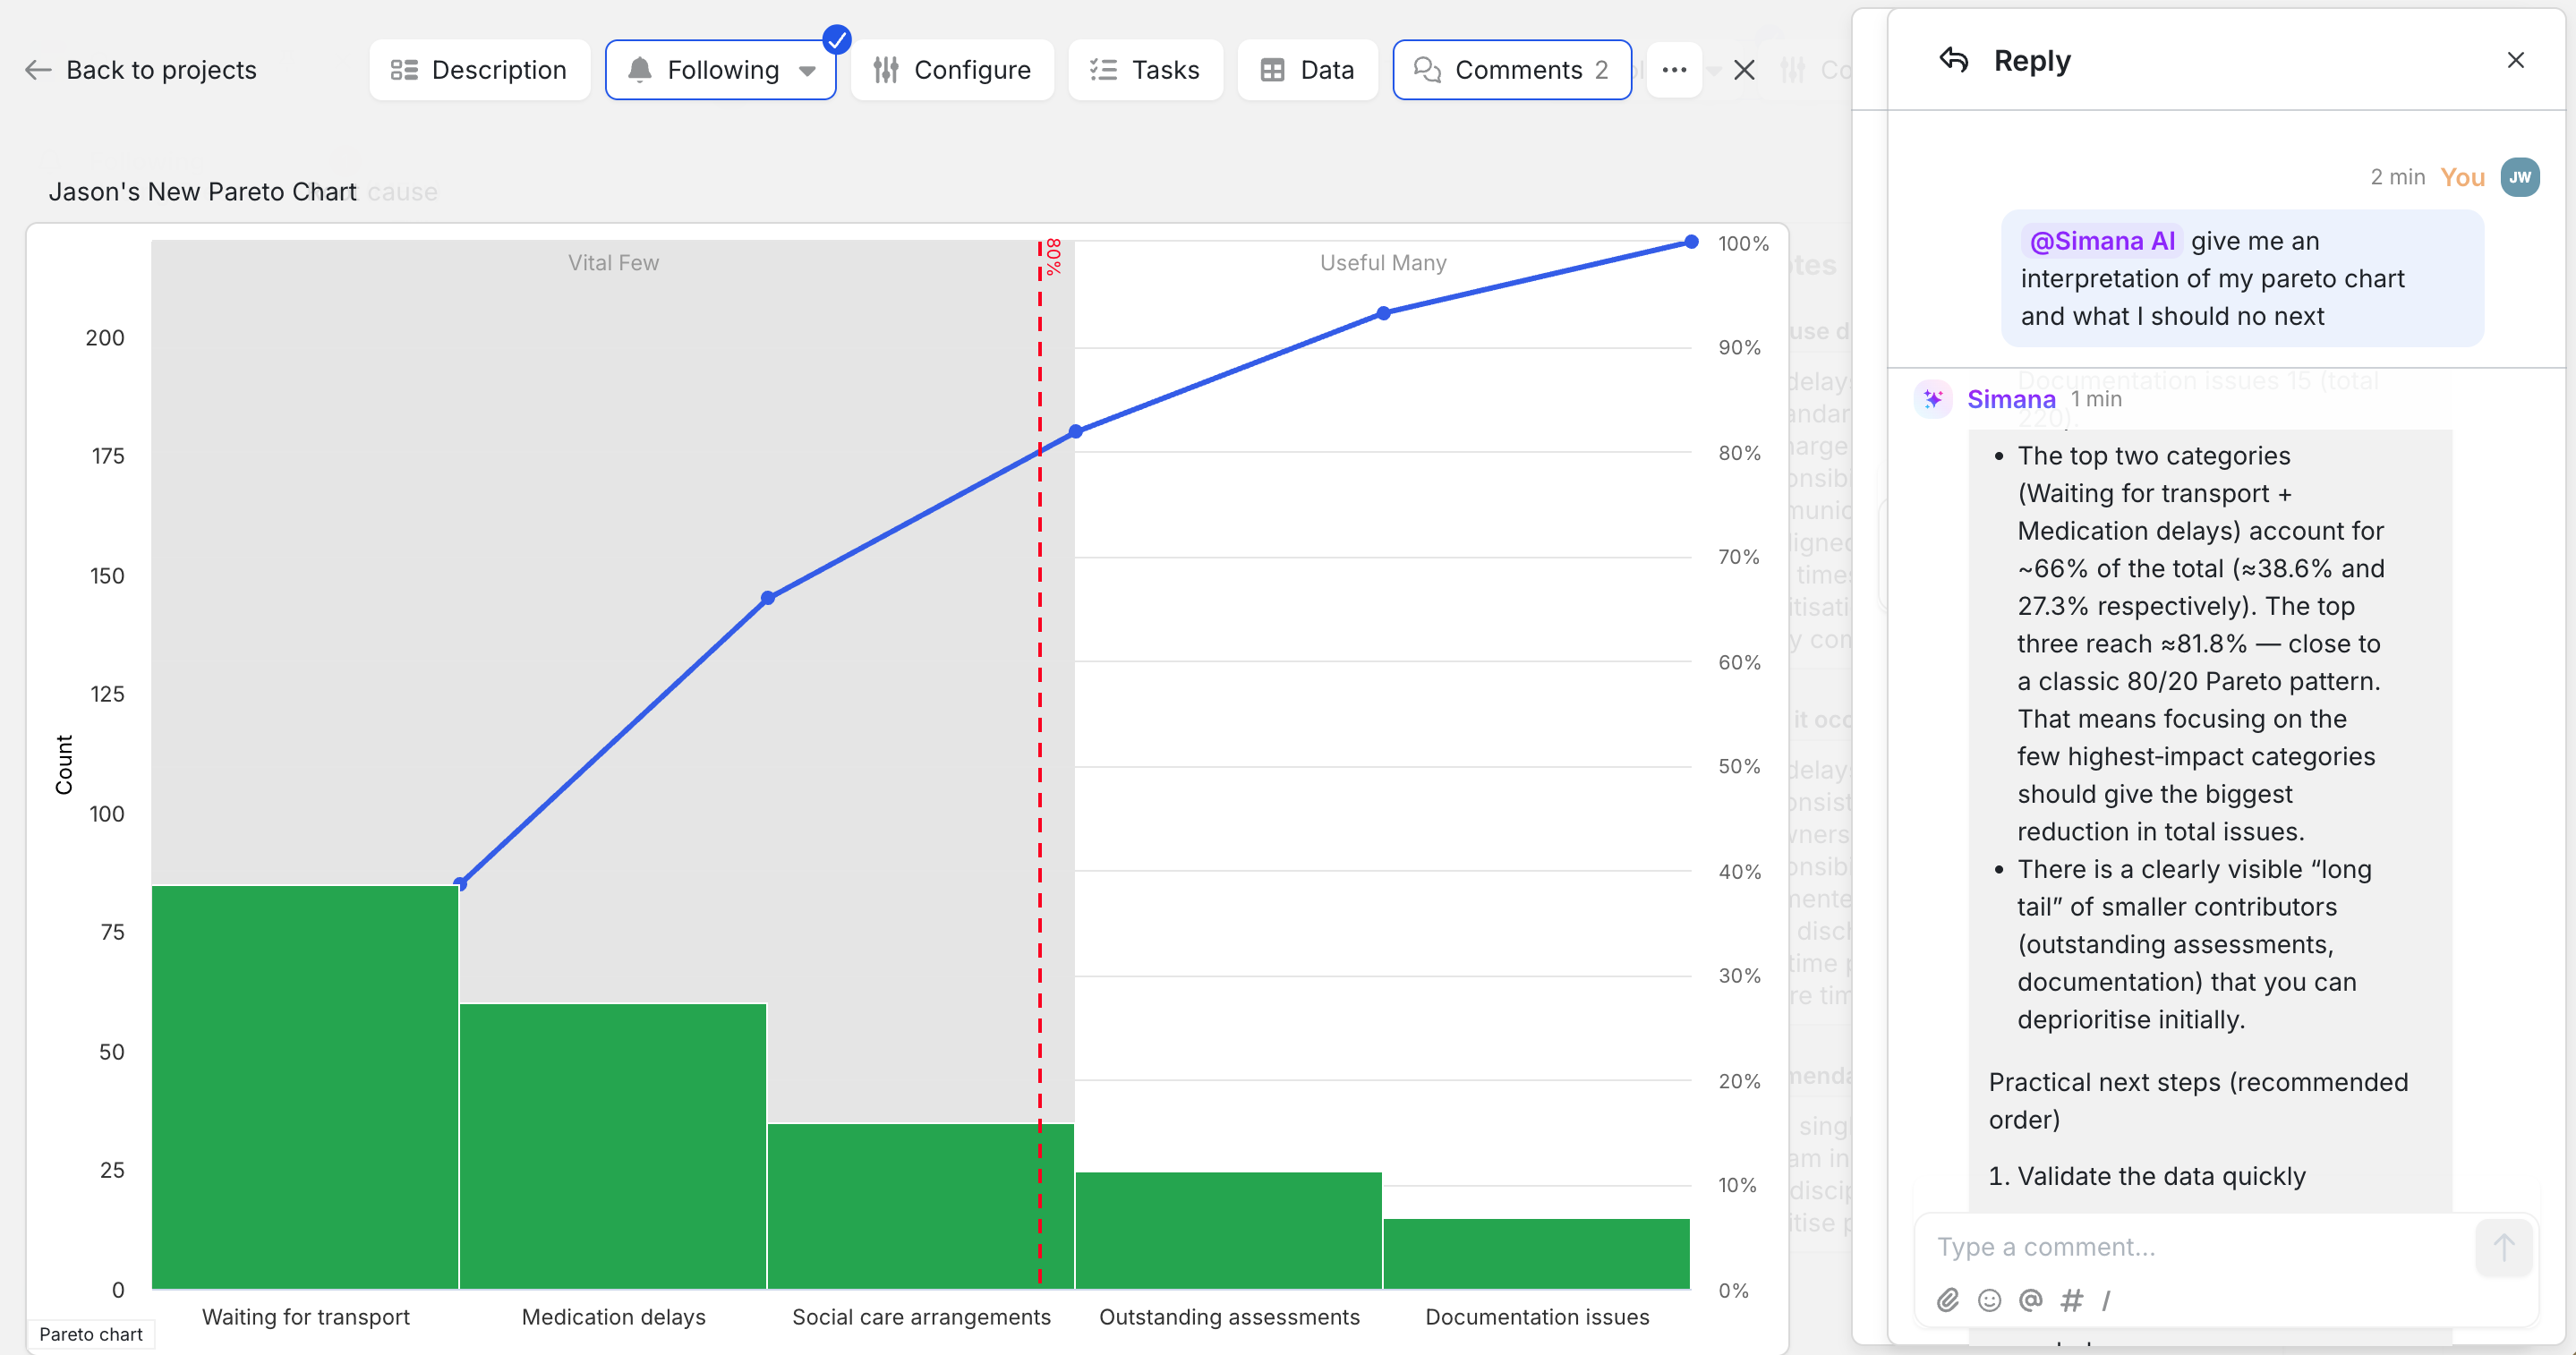Close the Reply panel
2576x1355 pixels.
[2516, 60]
